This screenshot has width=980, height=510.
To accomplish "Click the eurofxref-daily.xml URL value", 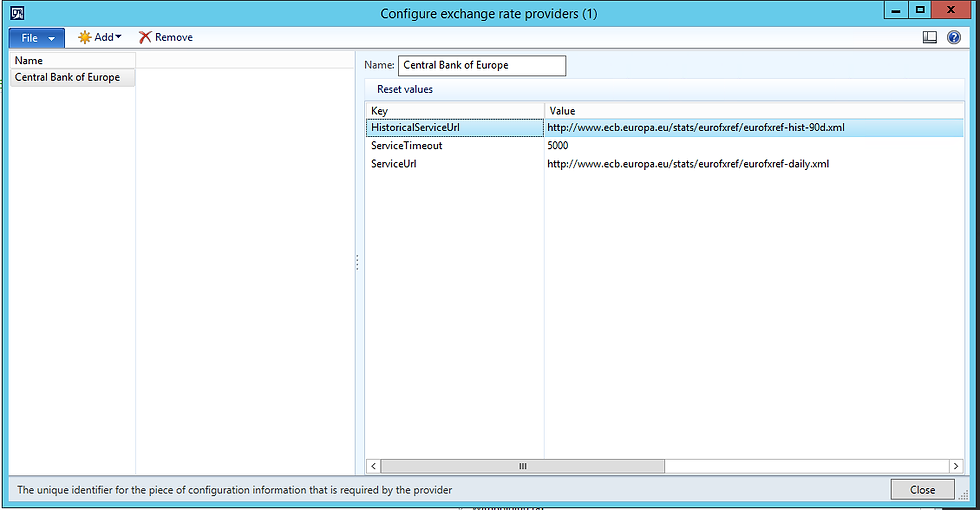I will click(688, 164).
